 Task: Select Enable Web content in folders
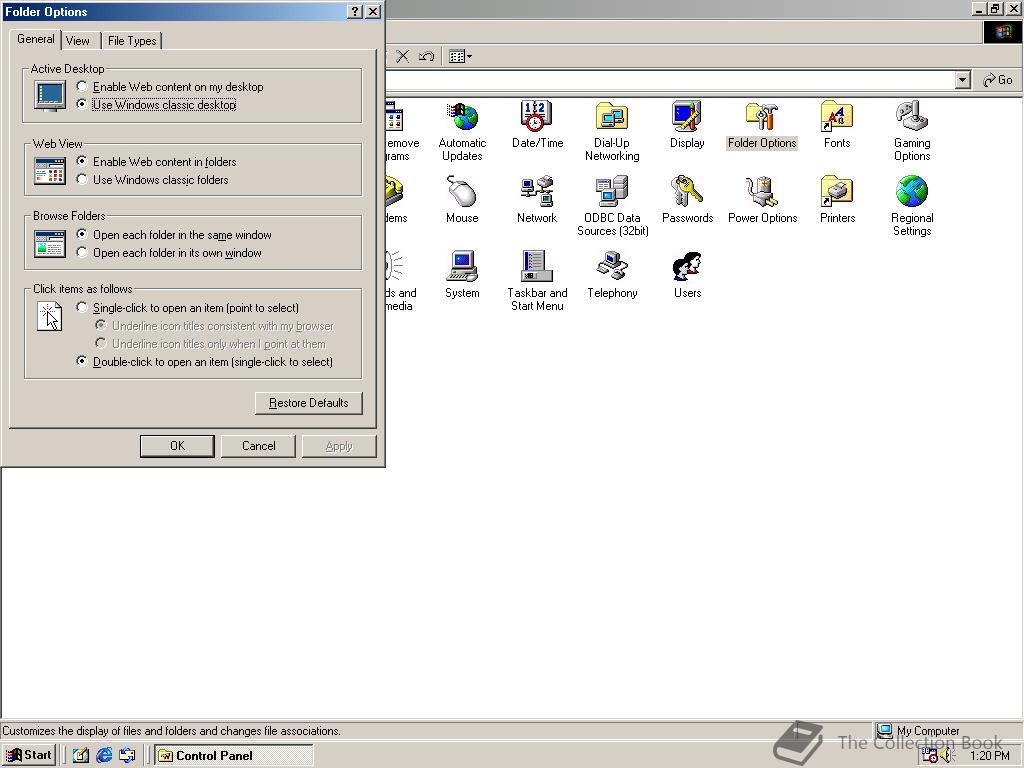pyautogui.click(x=157, y=161)
